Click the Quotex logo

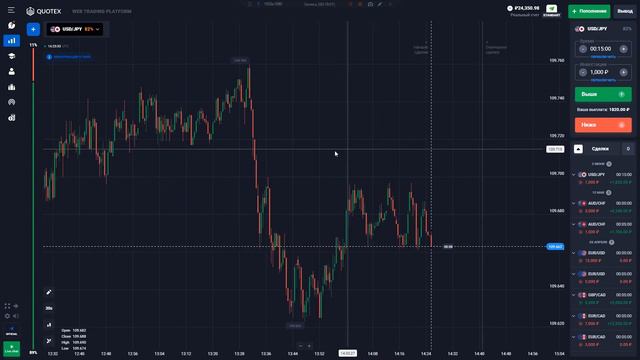[x=44, y=11]
